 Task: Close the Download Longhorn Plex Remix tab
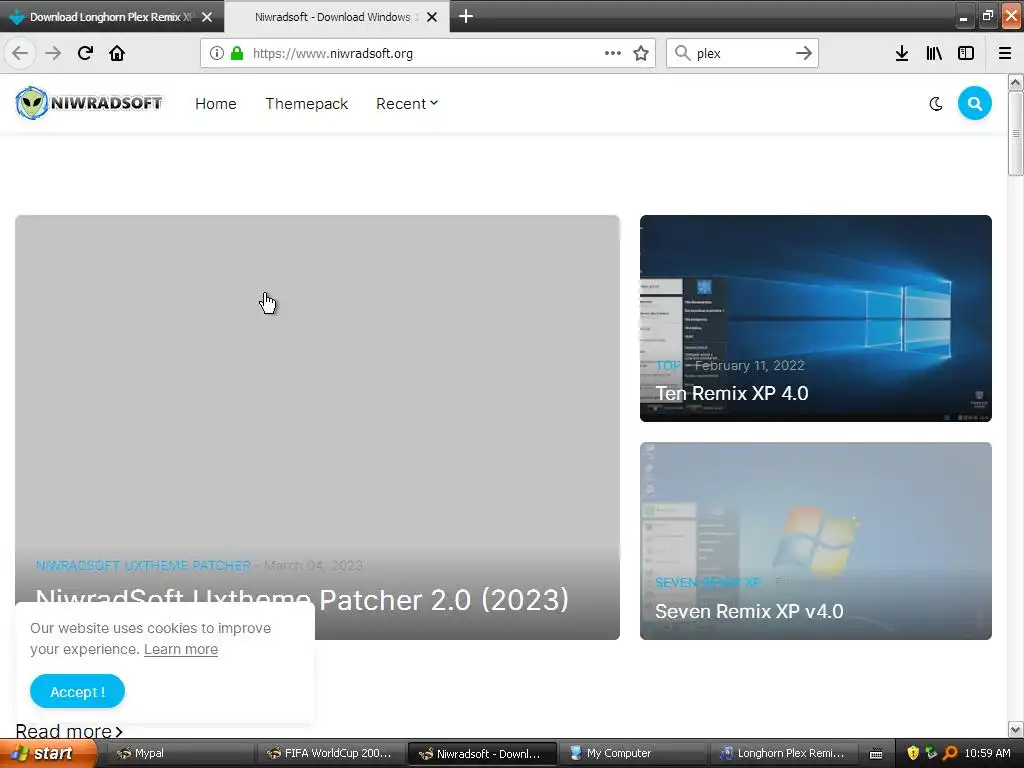point(207,17)
